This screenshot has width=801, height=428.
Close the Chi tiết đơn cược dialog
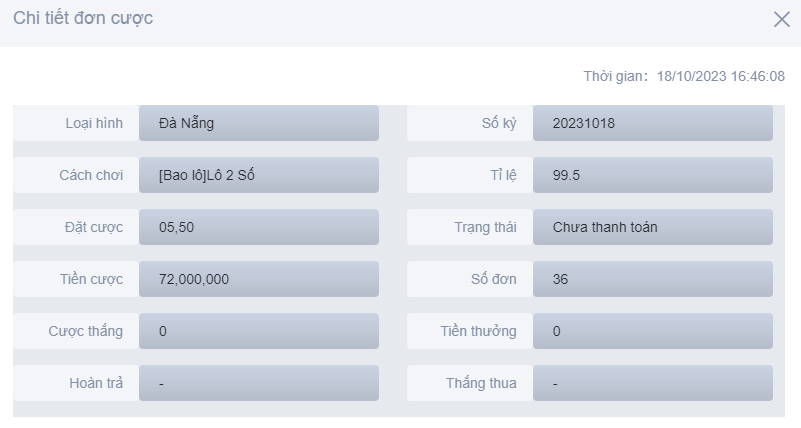point(781,19)
